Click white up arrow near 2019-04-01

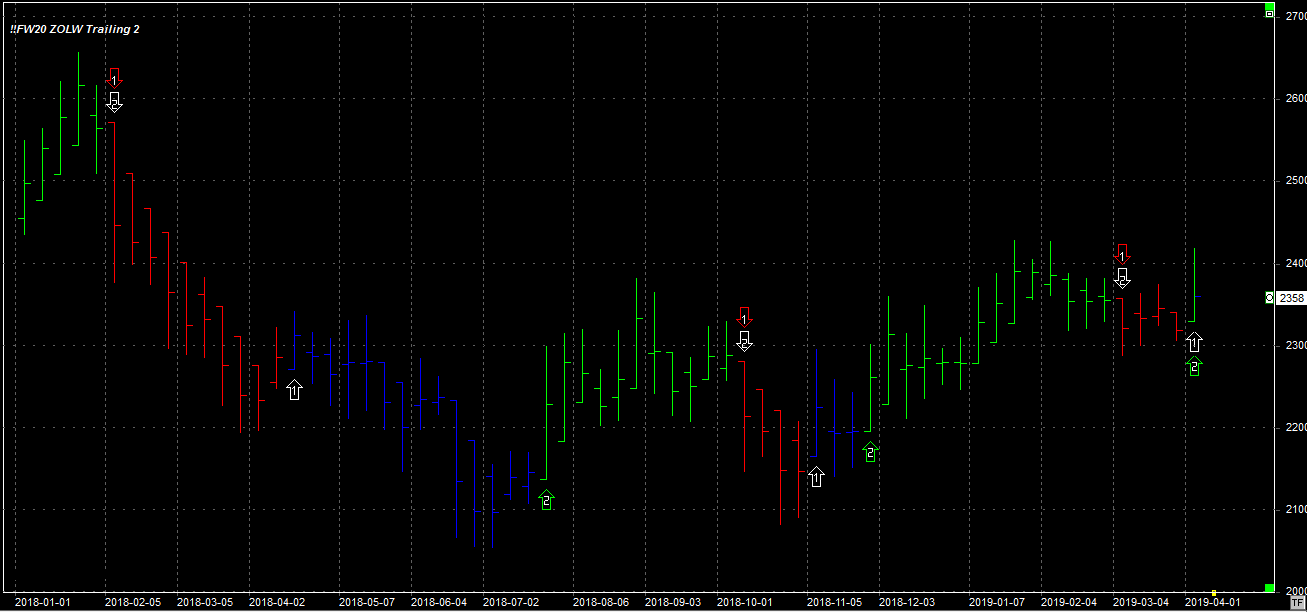pos(1194,342)
